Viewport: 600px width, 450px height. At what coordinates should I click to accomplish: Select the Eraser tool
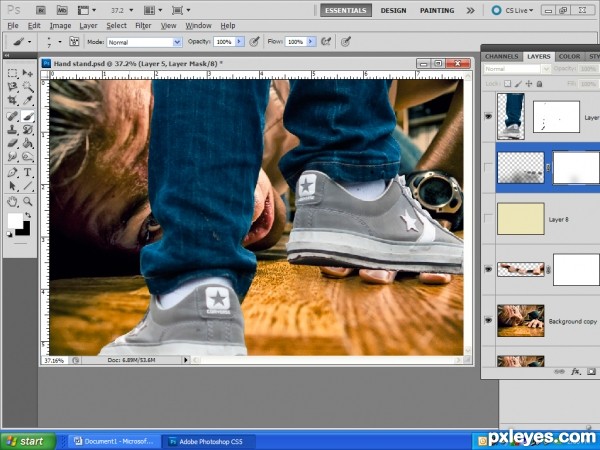[13, 143]
